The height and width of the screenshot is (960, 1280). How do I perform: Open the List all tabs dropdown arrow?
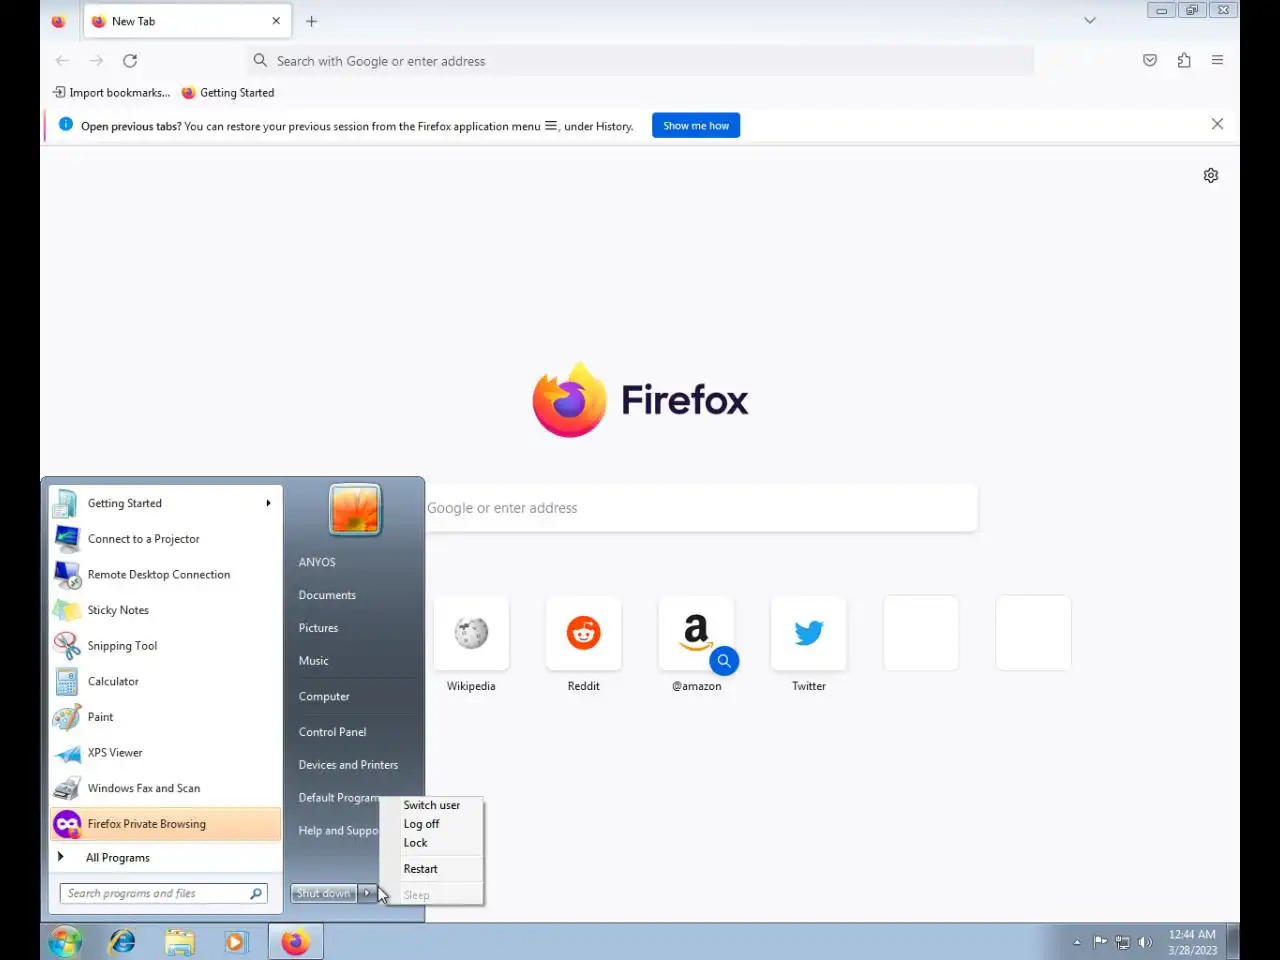coord(1090,20)
